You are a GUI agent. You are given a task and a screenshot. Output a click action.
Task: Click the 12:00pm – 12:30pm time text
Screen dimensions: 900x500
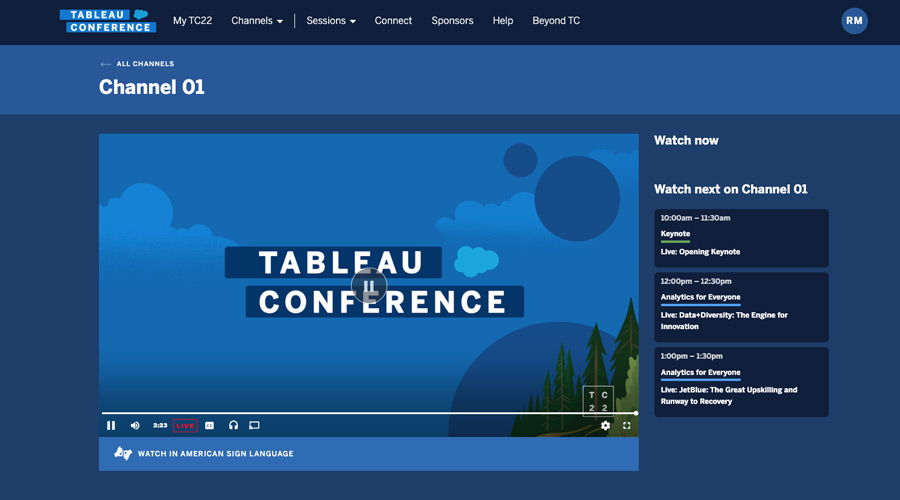(x=696, y=281)
